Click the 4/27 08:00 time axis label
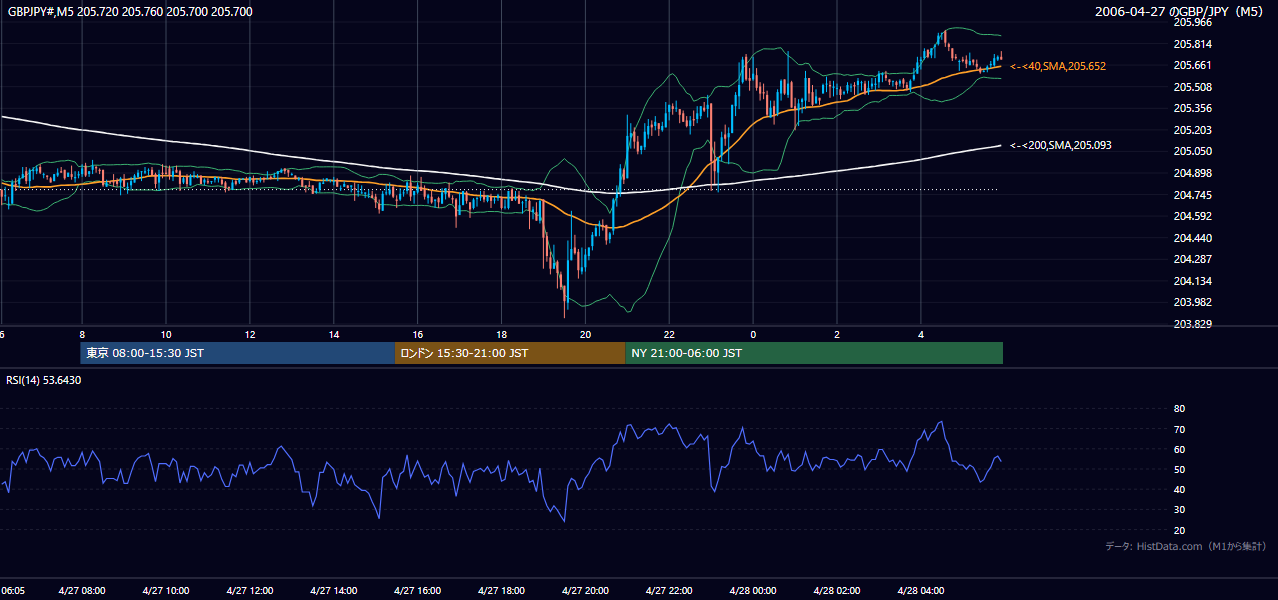Image resolution: width=1278 pixels, height=600 pixels. [82, 591]
